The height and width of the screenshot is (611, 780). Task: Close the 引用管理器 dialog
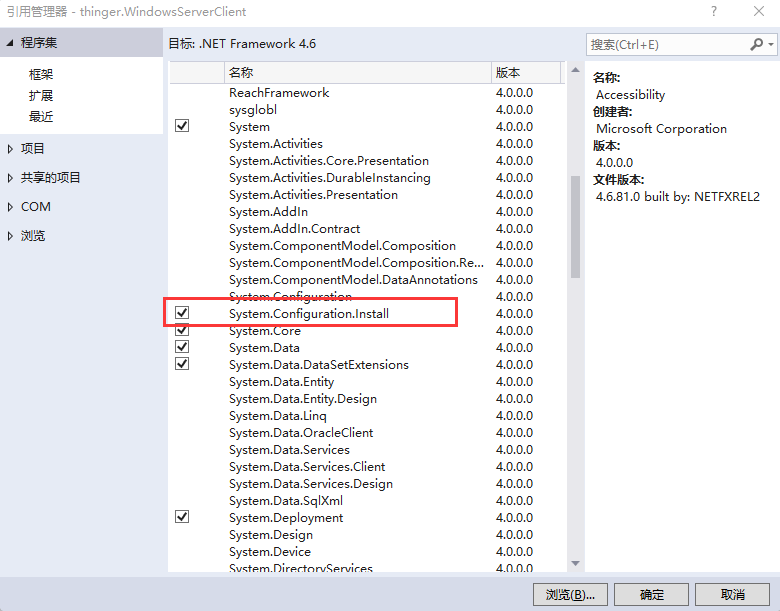[x=759, y=11]
